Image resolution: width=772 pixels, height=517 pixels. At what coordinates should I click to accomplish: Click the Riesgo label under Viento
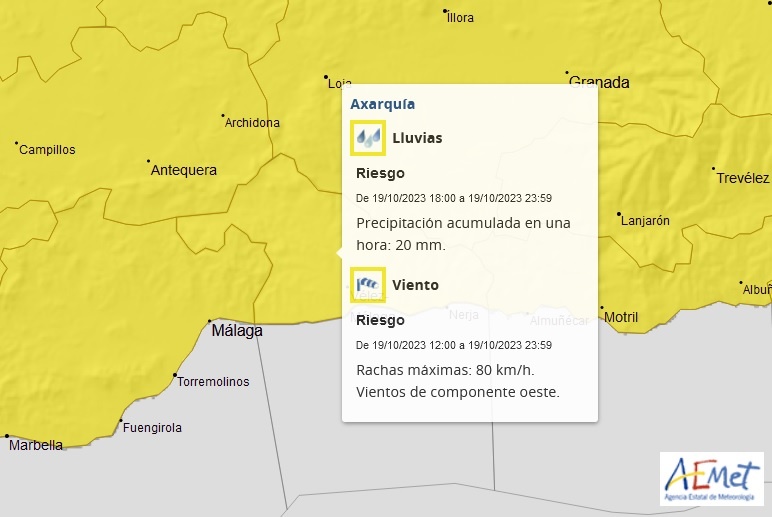point(380,320)
